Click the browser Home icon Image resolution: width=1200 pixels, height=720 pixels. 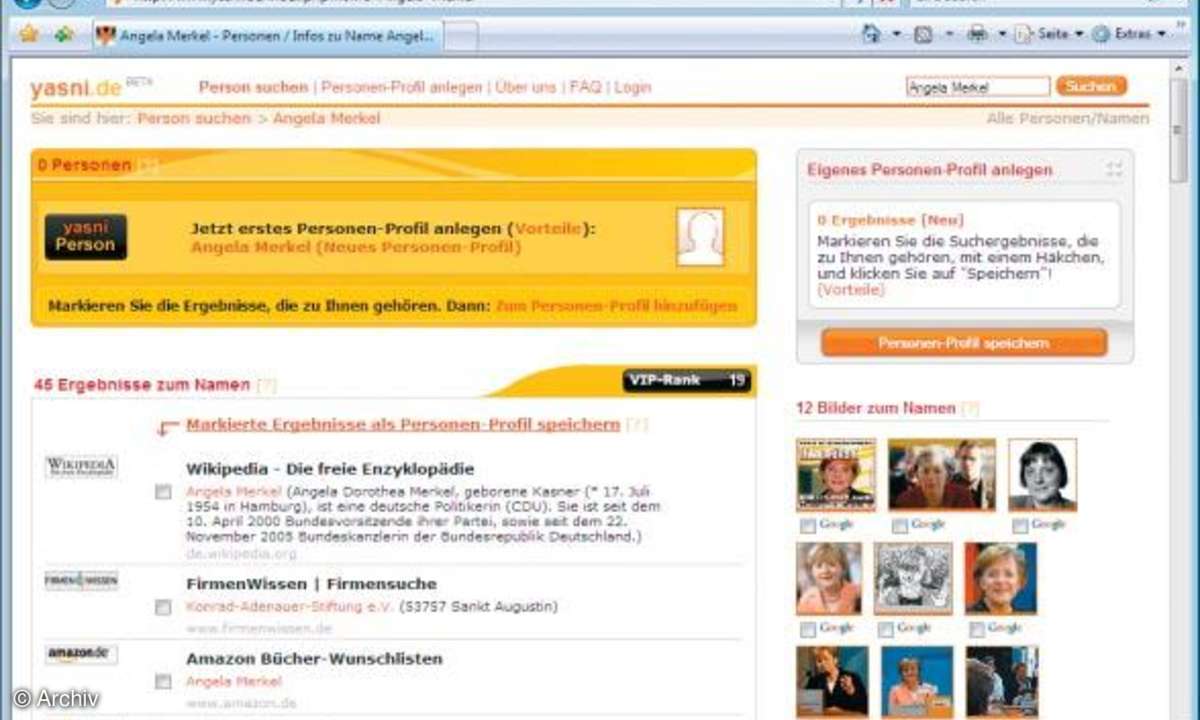[871, 34]
